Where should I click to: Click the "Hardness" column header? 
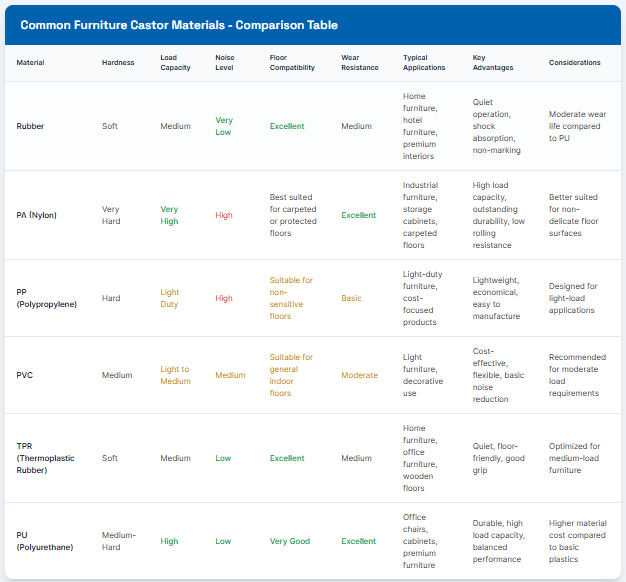click(117, 63)
